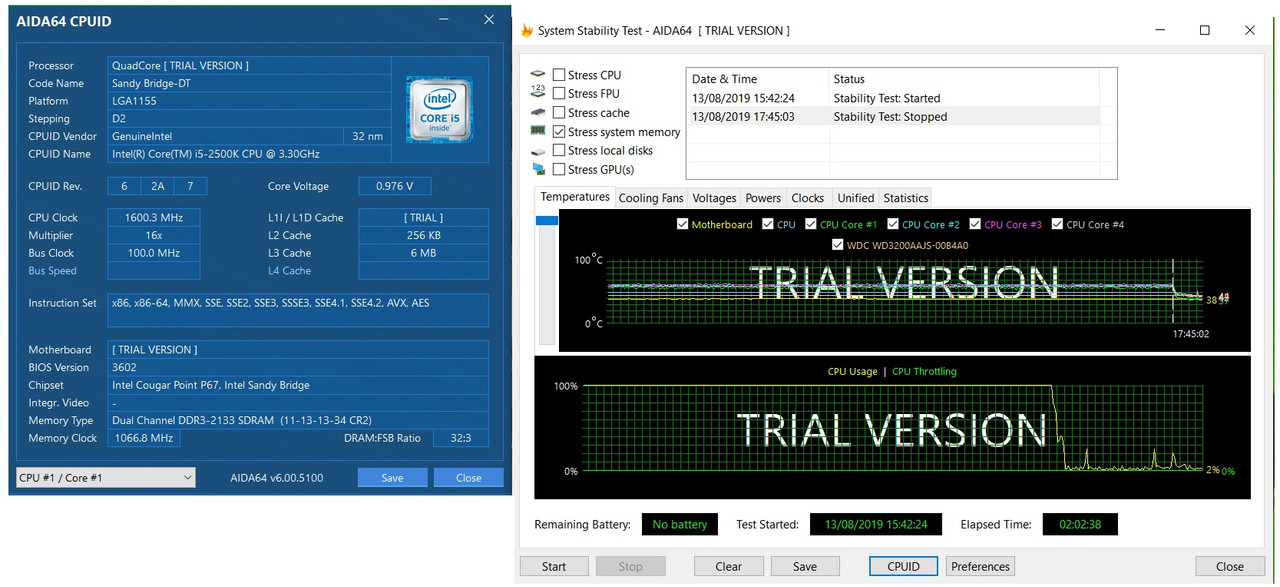
Task: Toggle CPU Core #2 graph checkbox
Action: point(893,224)
